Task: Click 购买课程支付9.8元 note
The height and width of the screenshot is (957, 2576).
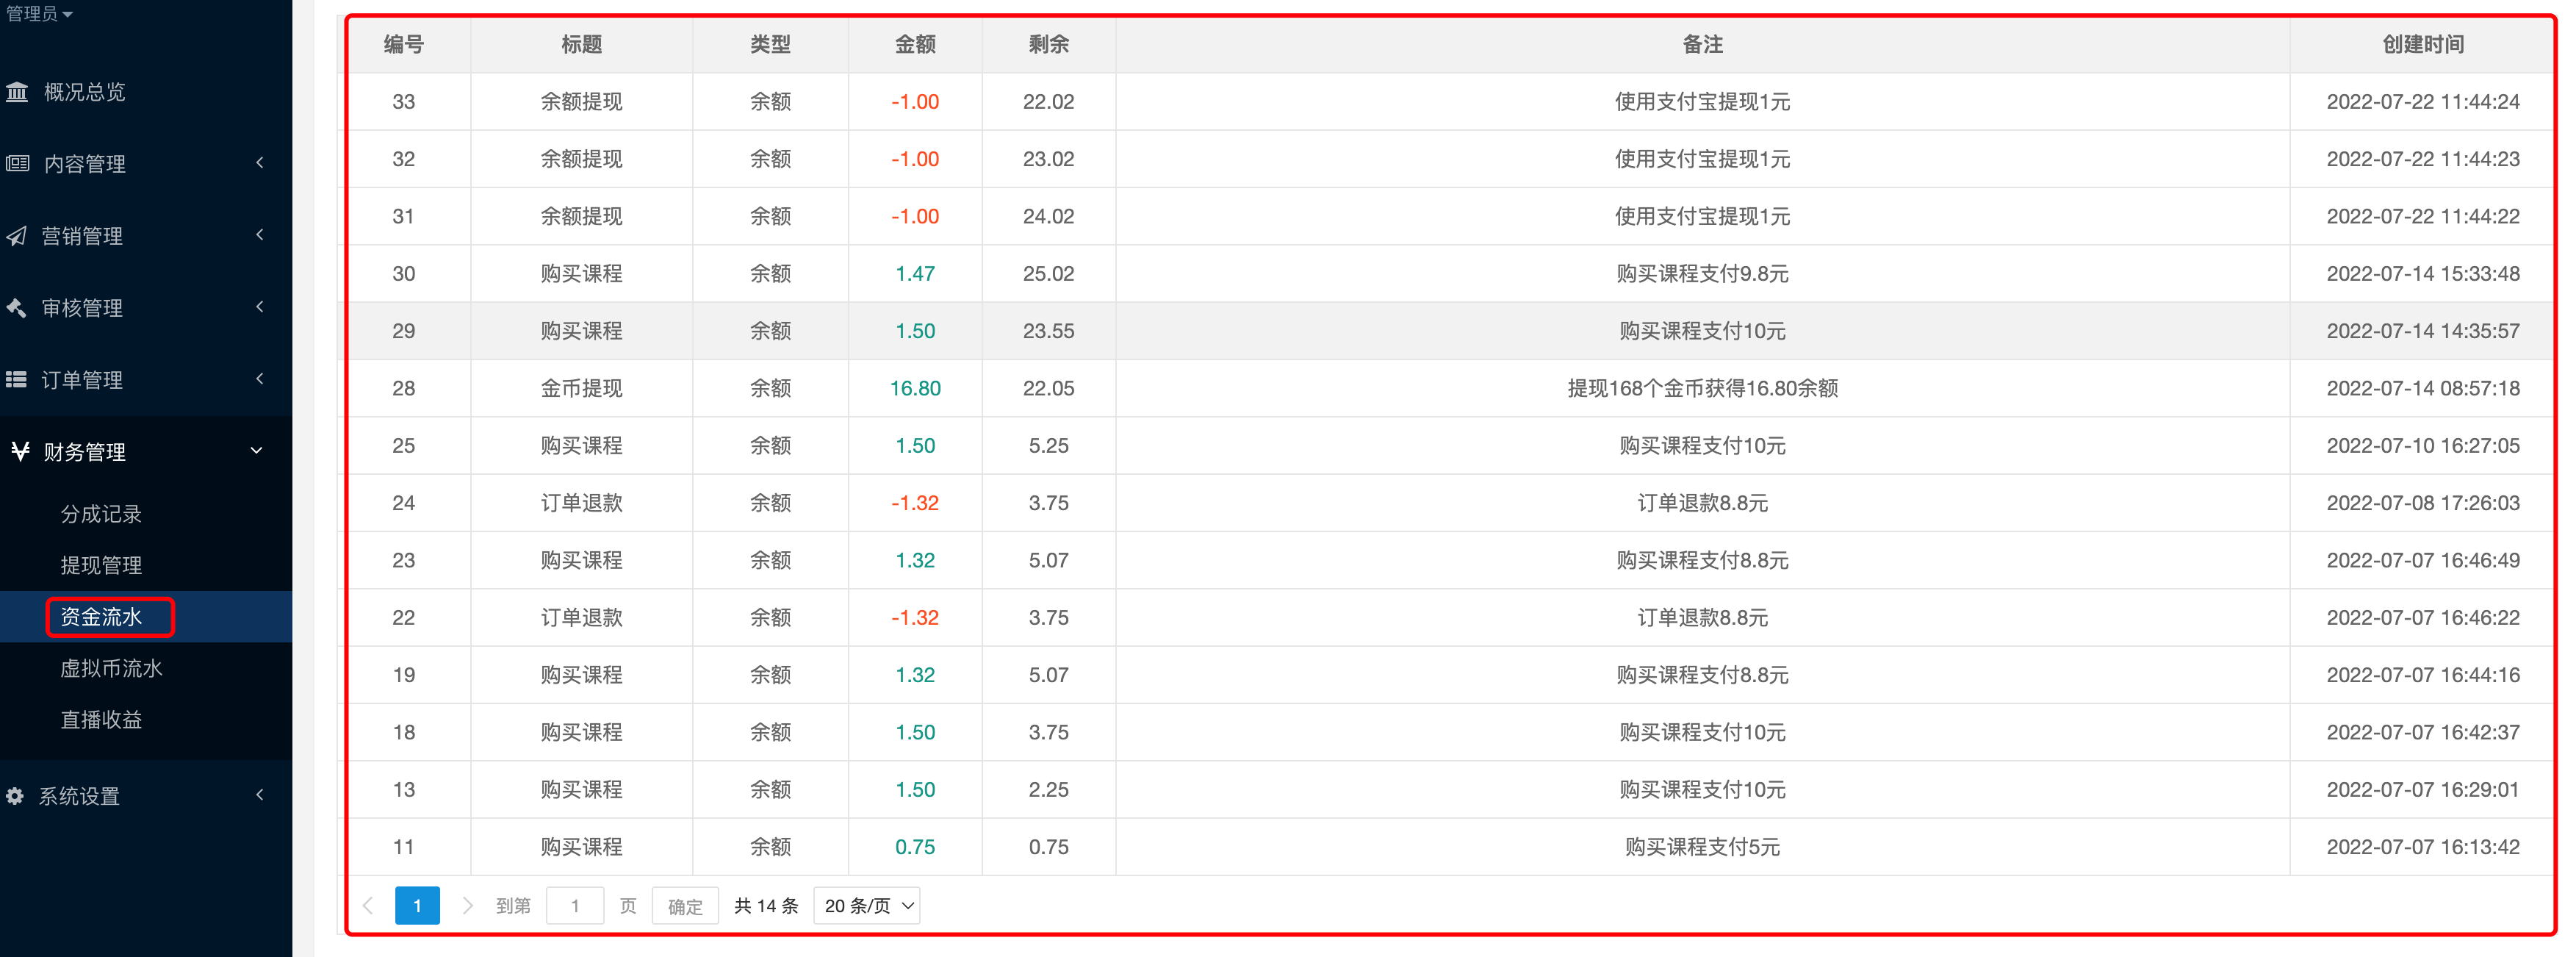Action: tap(1703, 274)
